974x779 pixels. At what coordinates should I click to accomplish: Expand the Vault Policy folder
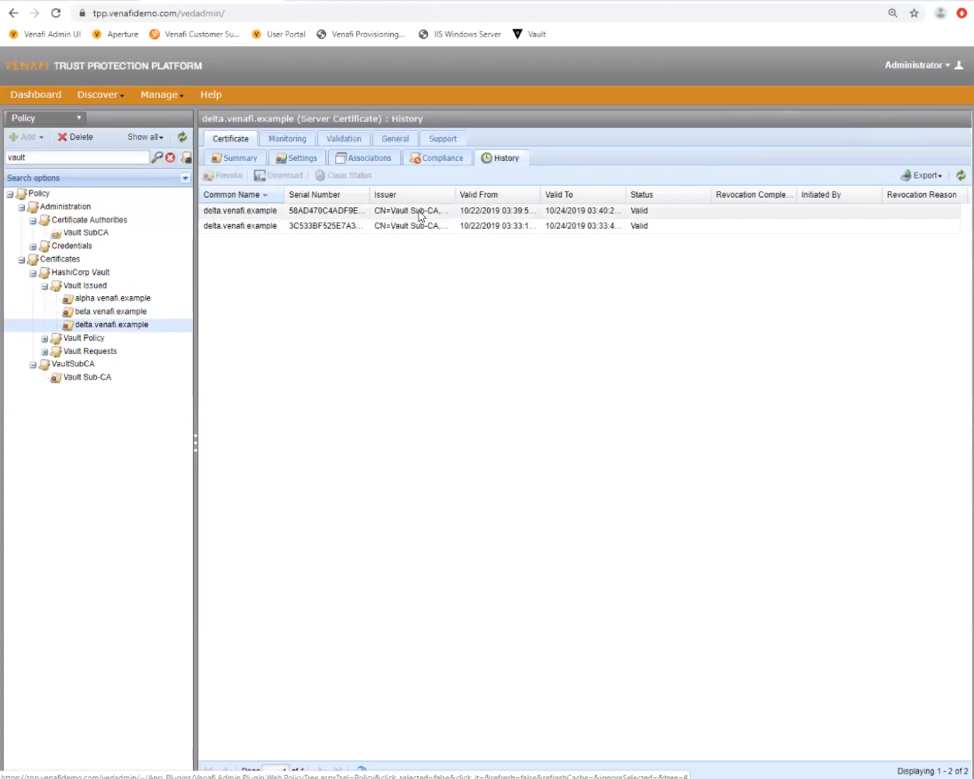[x=45, y=339]
